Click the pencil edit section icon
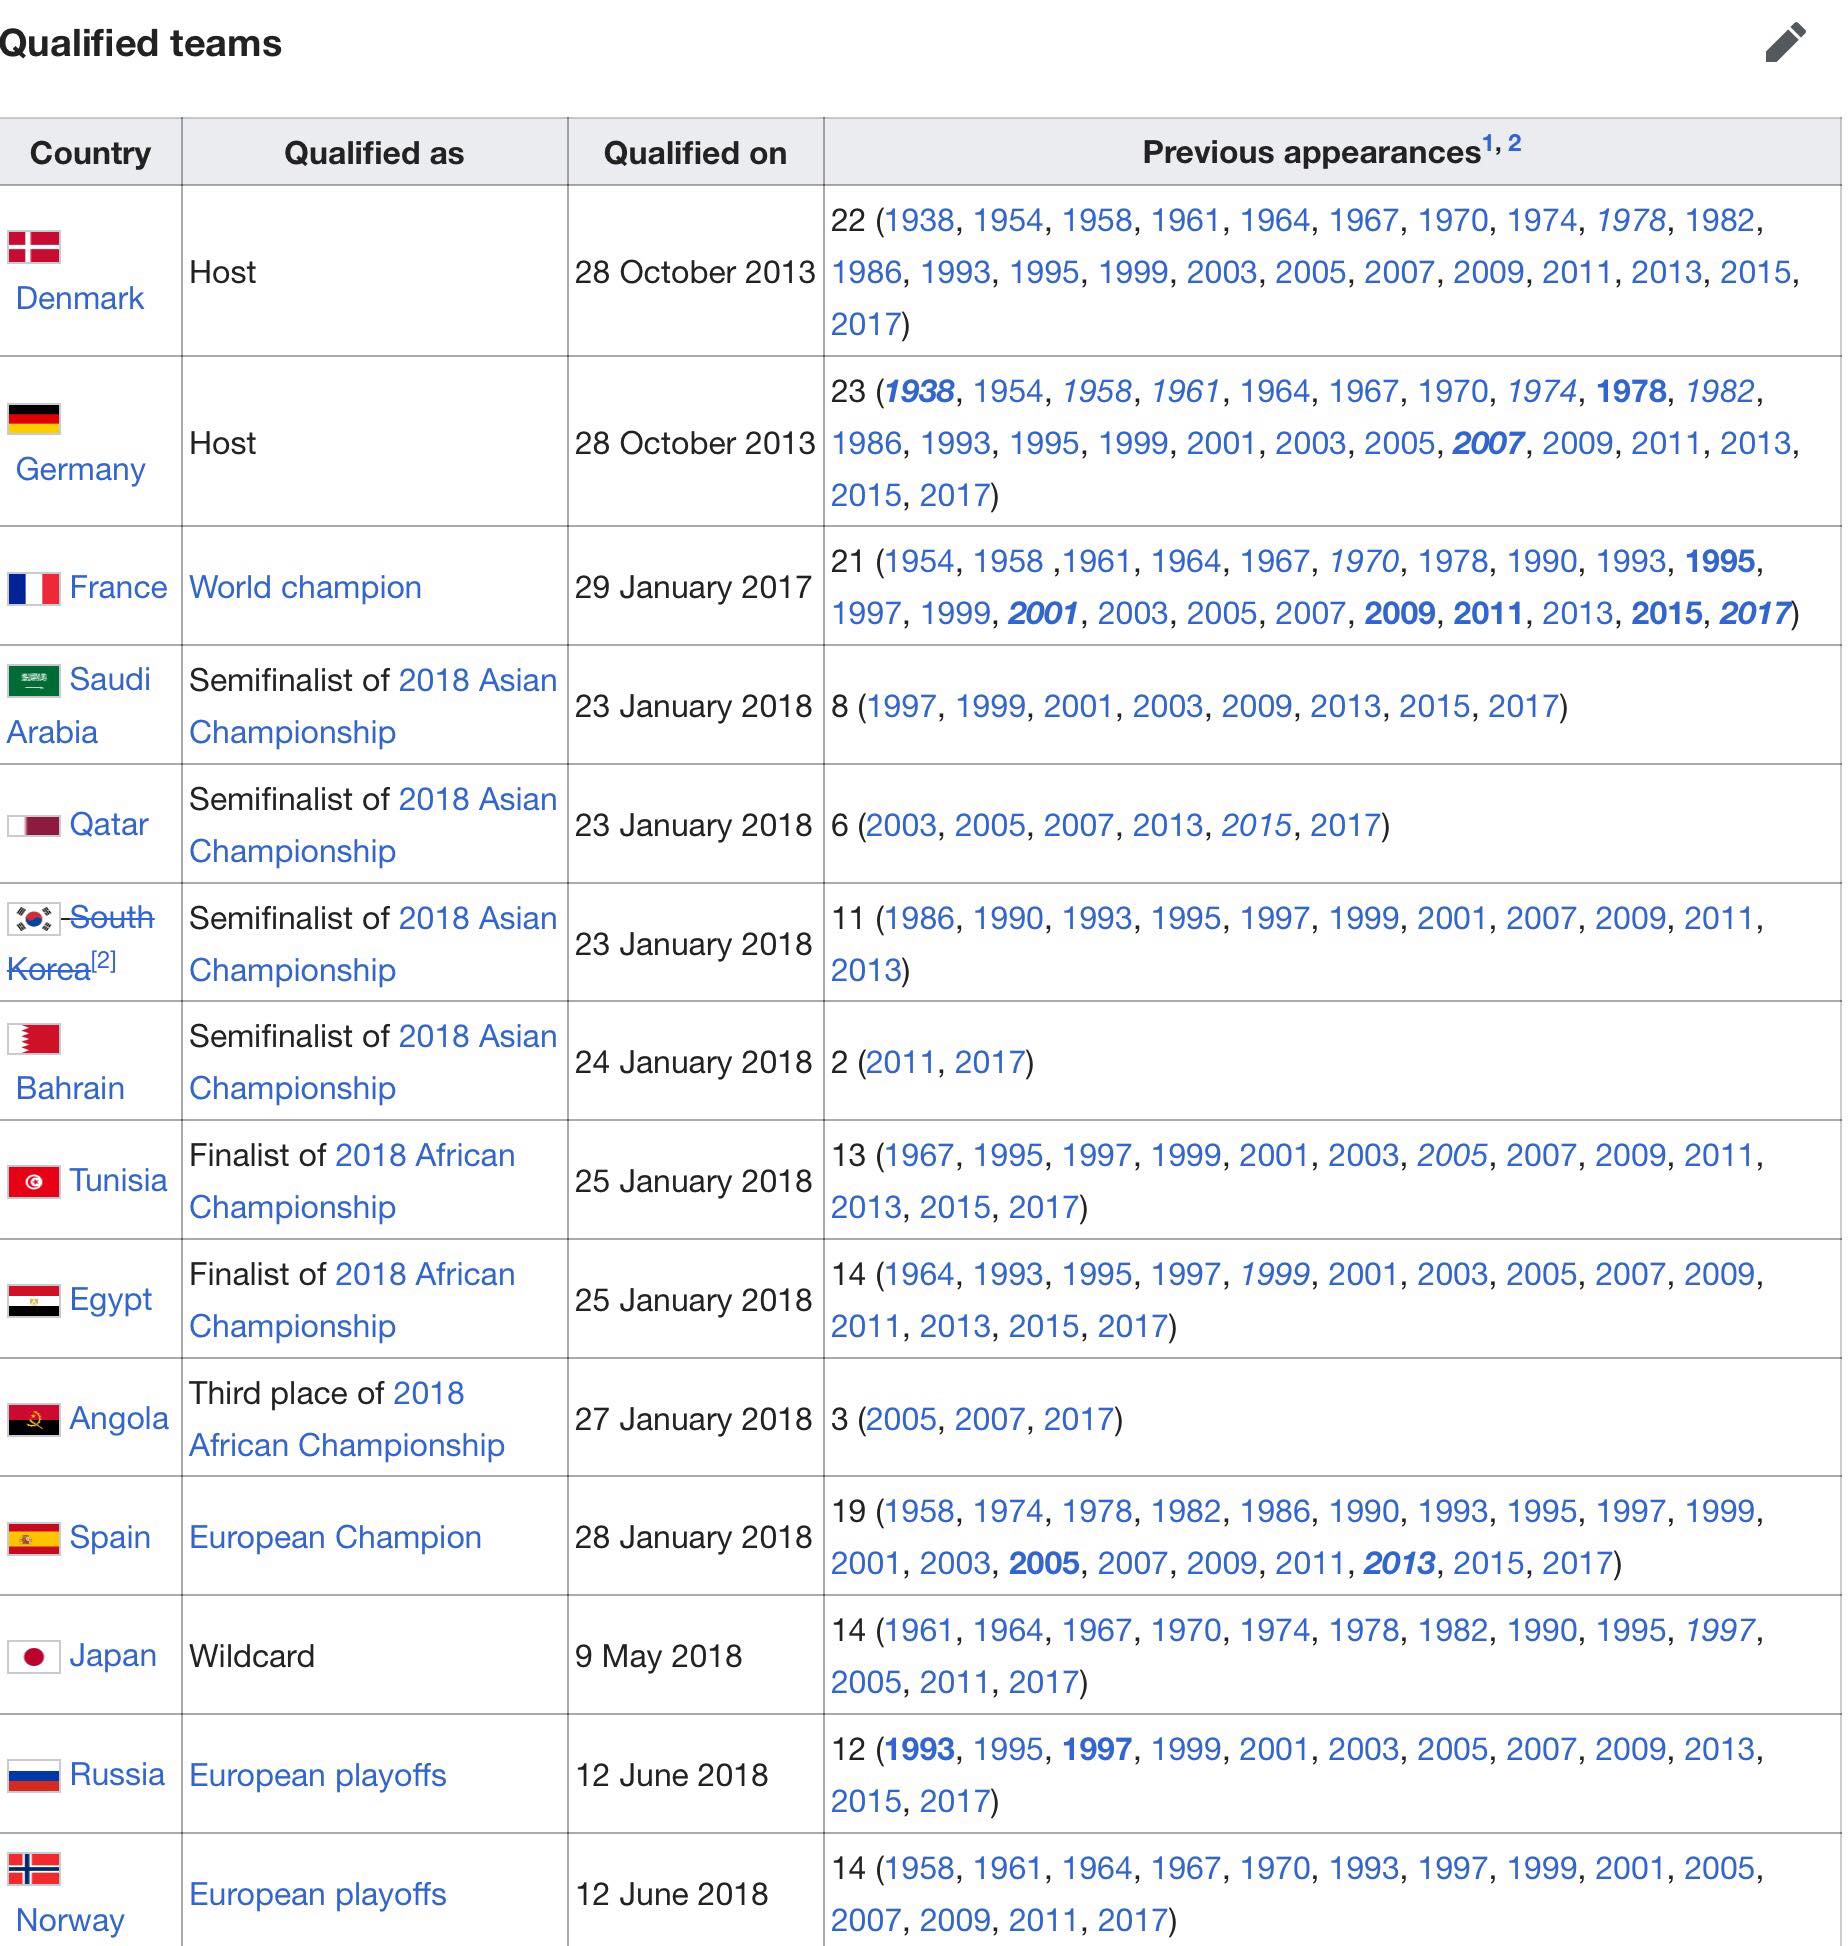 (1785, 43)
